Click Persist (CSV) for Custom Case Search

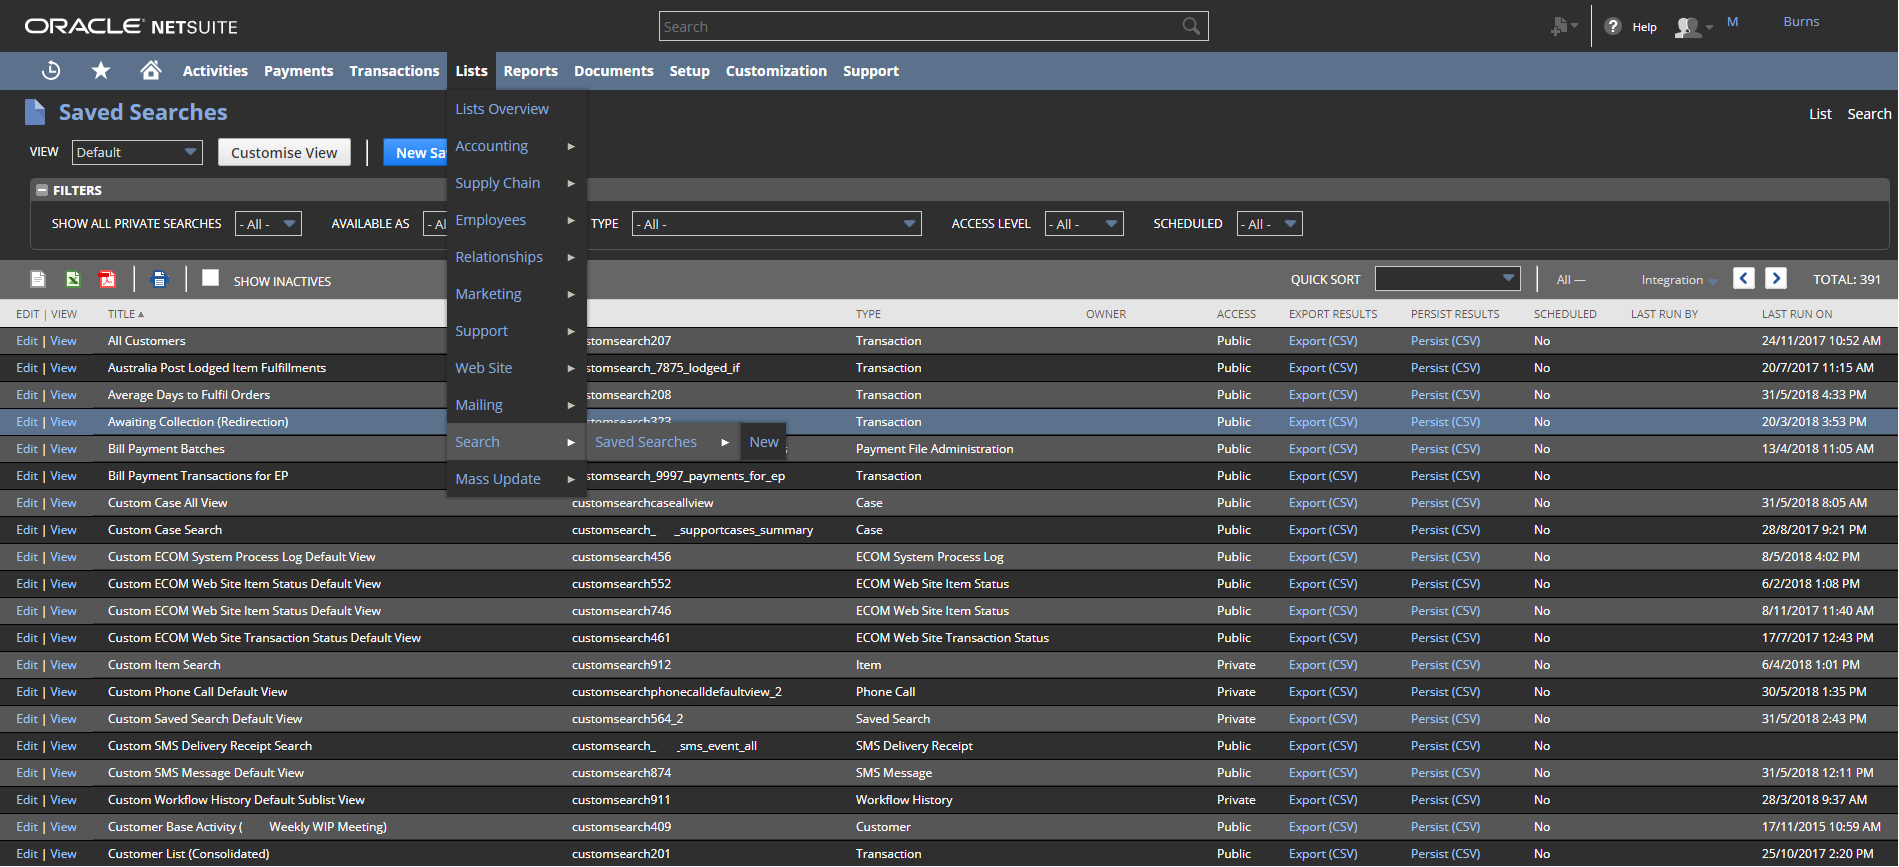(1445, 530)
